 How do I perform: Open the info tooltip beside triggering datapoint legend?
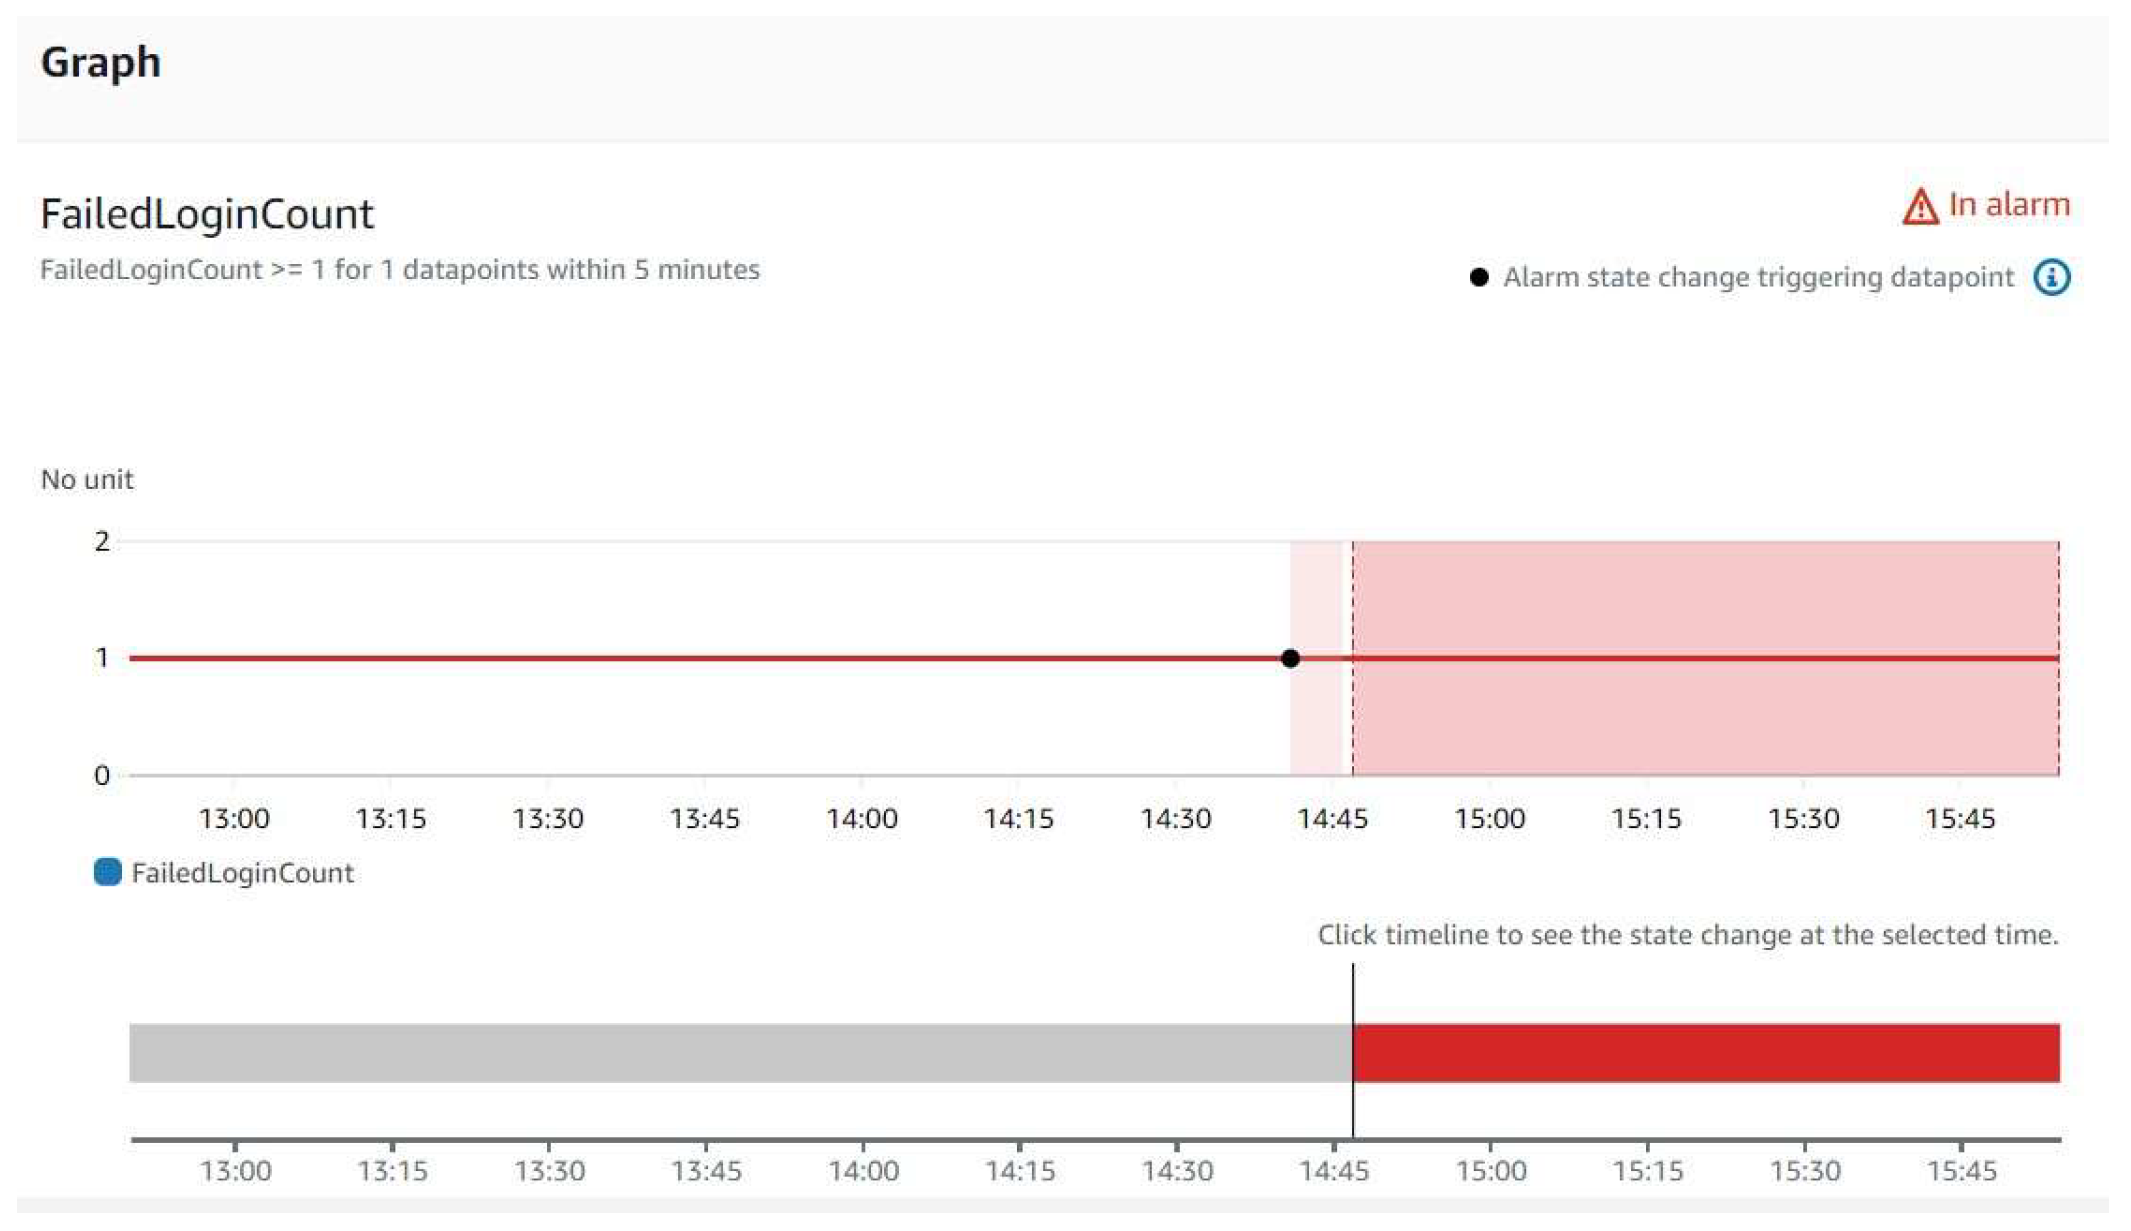click(2052, 278)
